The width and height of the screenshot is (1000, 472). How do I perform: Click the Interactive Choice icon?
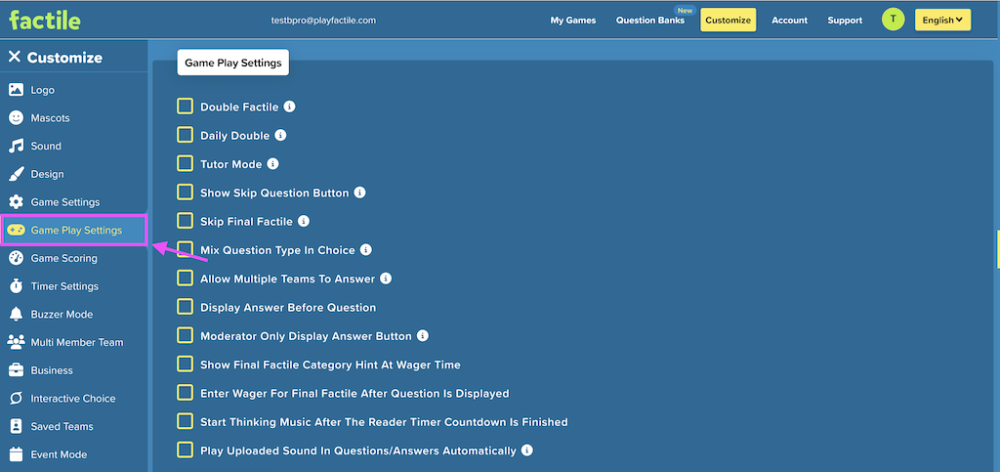pos(16,399)
